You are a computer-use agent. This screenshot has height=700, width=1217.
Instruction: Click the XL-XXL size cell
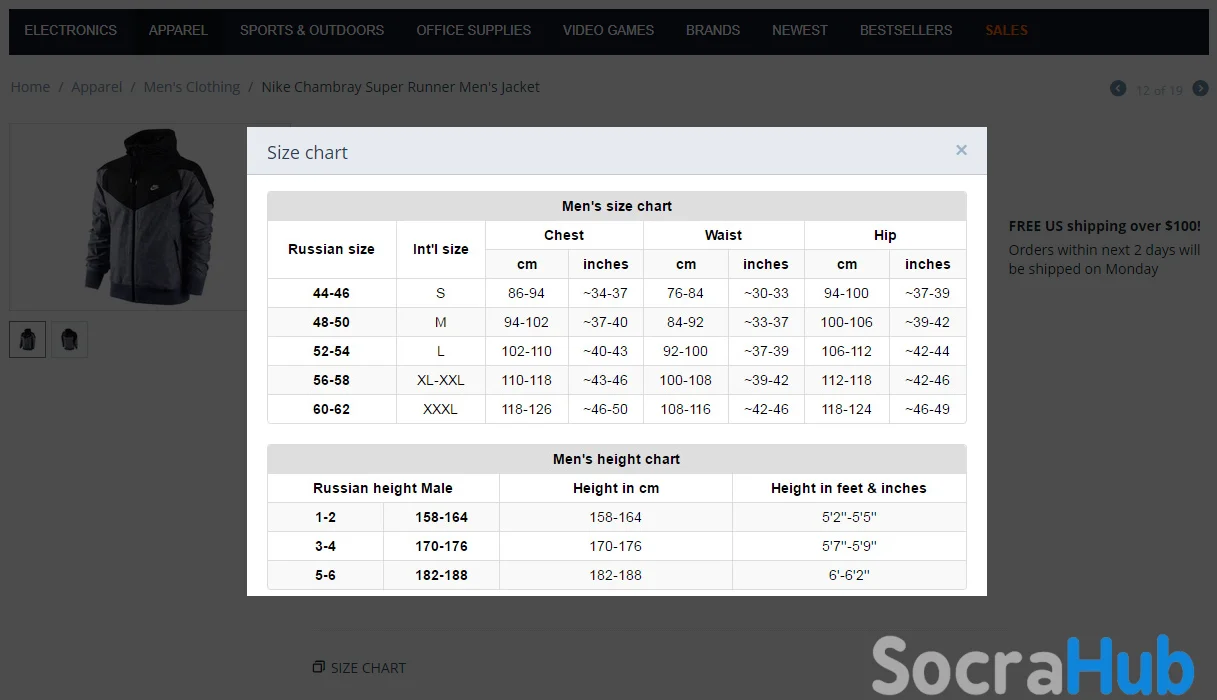click(x=441, y=380)
